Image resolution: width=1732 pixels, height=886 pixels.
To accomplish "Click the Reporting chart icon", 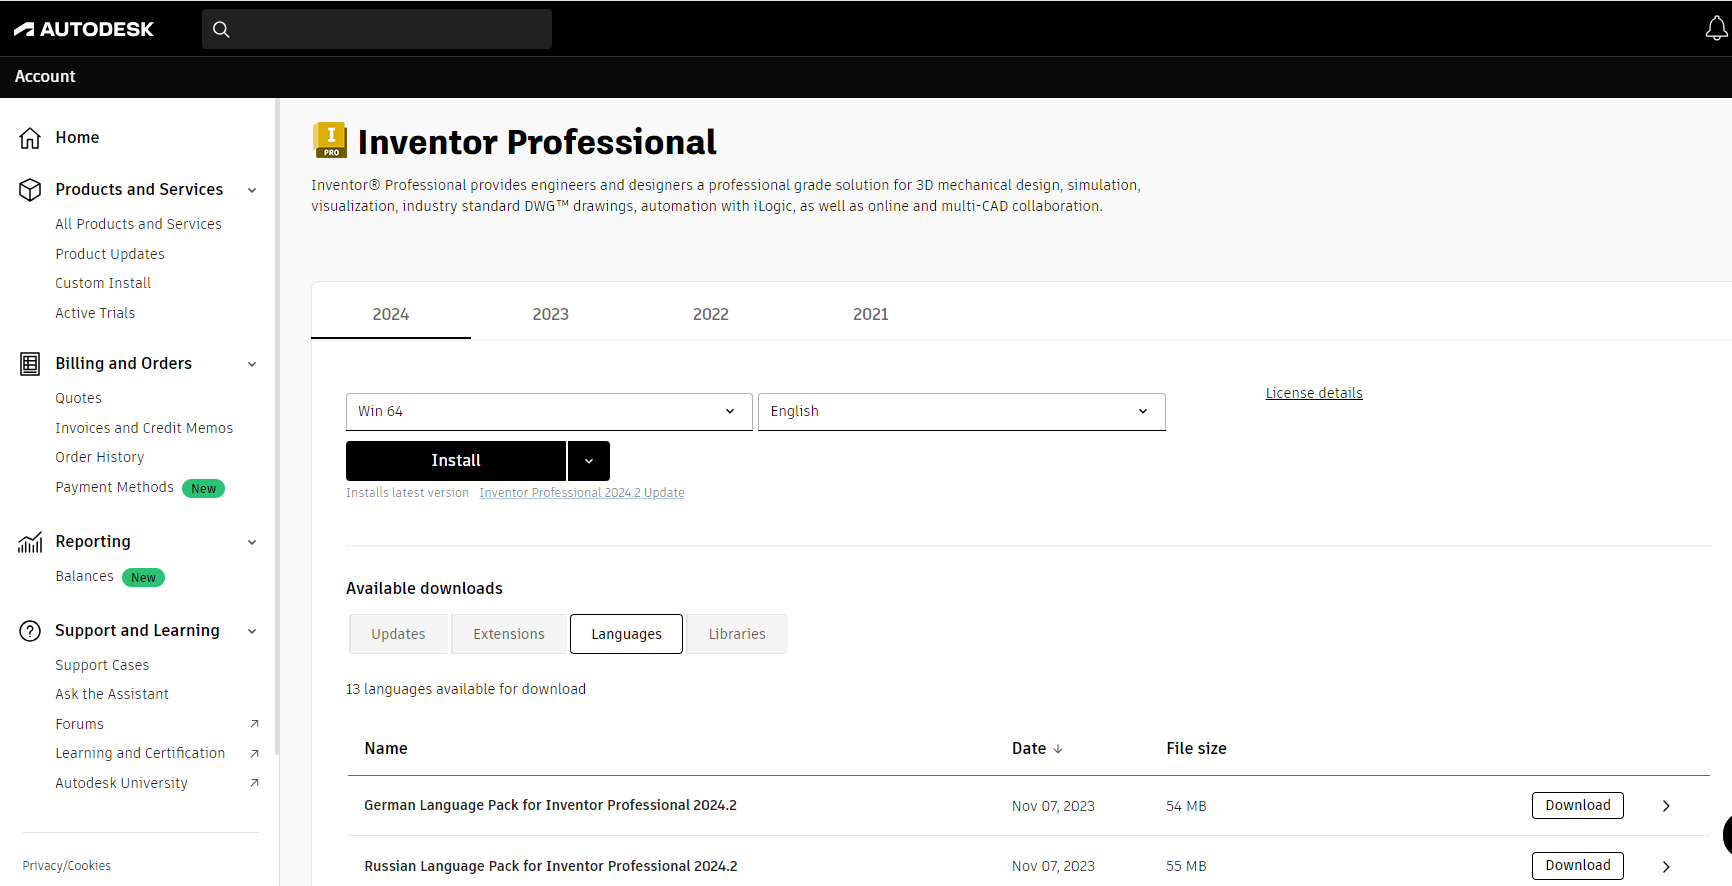I will click(x=30, y=542).
